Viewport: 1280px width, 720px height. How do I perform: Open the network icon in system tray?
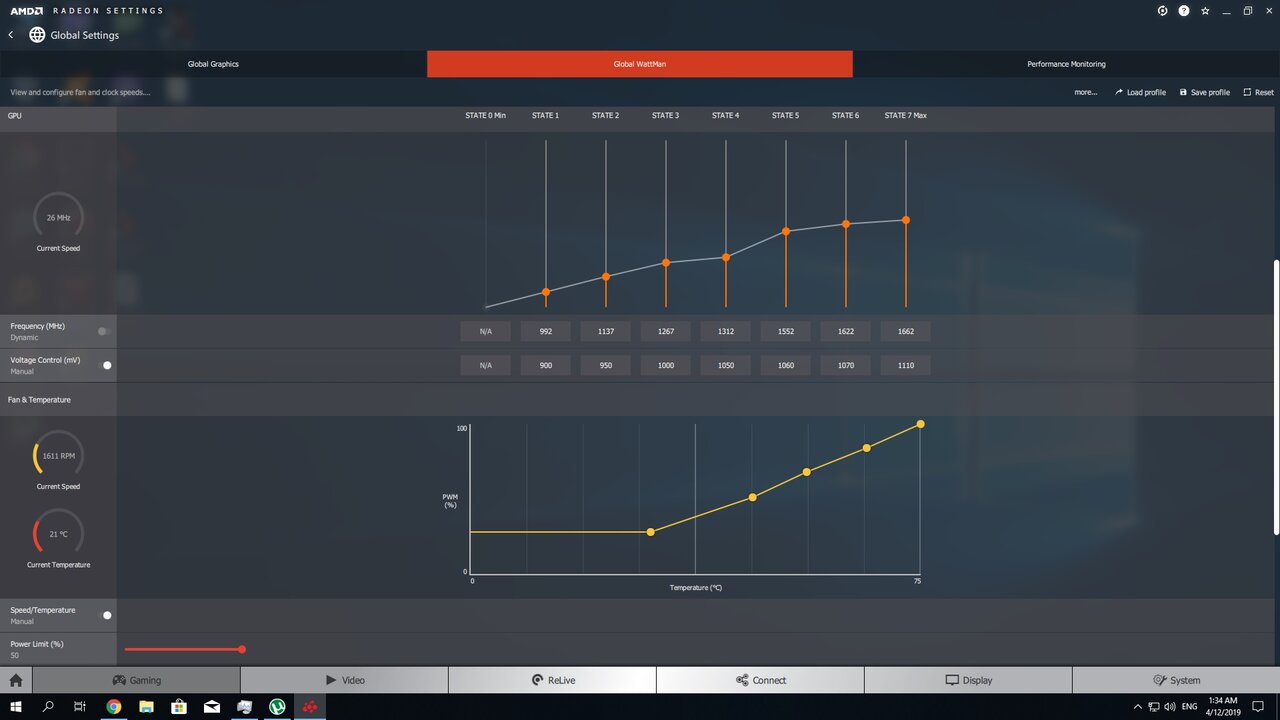pyautogui.click(x=1154, y=707)
